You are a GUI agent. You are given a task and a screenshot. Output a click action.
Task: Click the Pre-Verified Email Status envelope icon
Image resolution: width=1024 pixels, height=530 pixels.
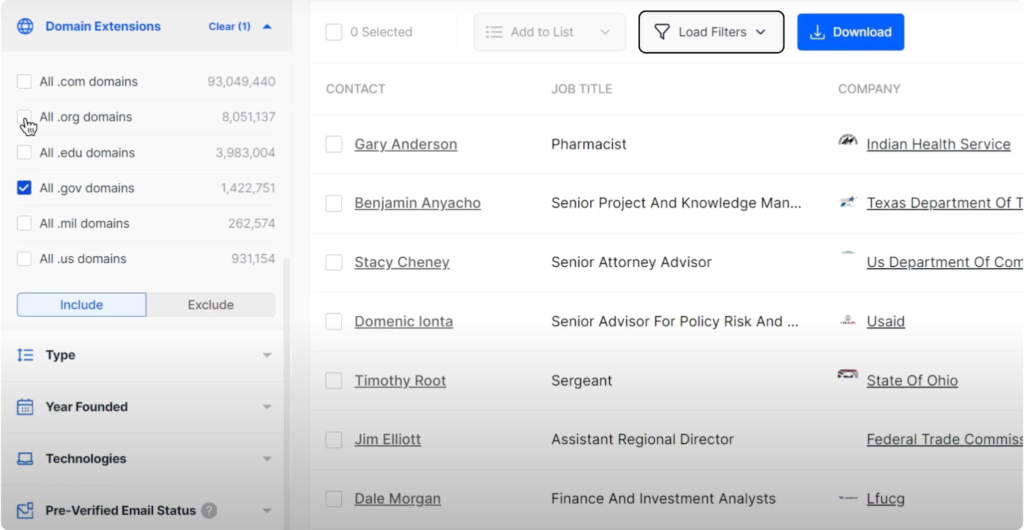pos(26,510)
